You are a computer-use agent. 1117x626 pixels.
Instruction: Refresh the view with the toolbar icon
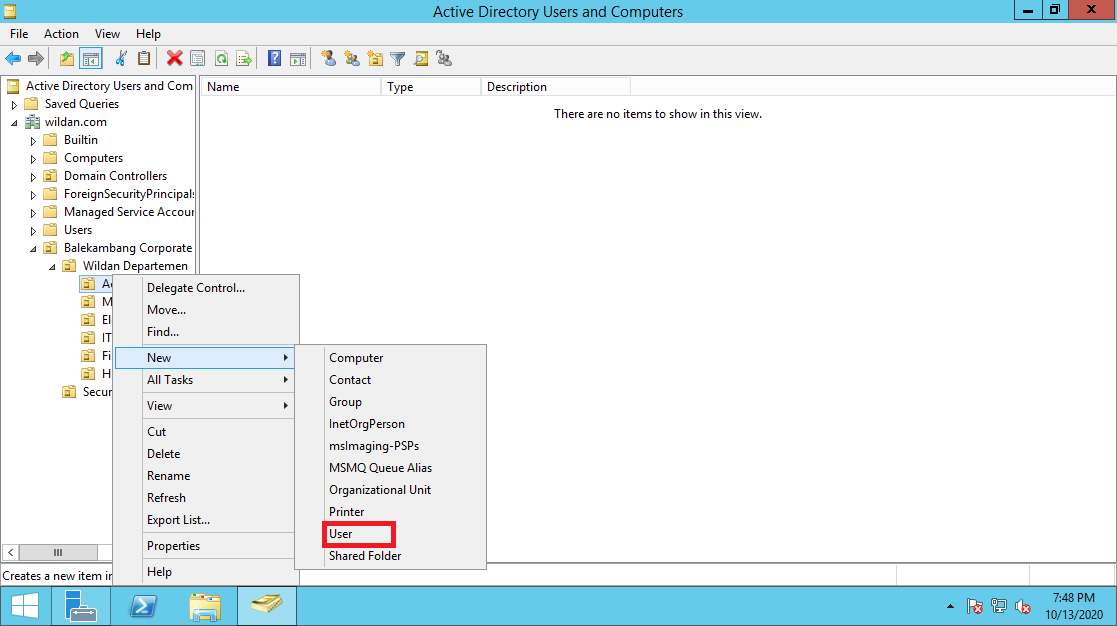click(x=221, y=58)
